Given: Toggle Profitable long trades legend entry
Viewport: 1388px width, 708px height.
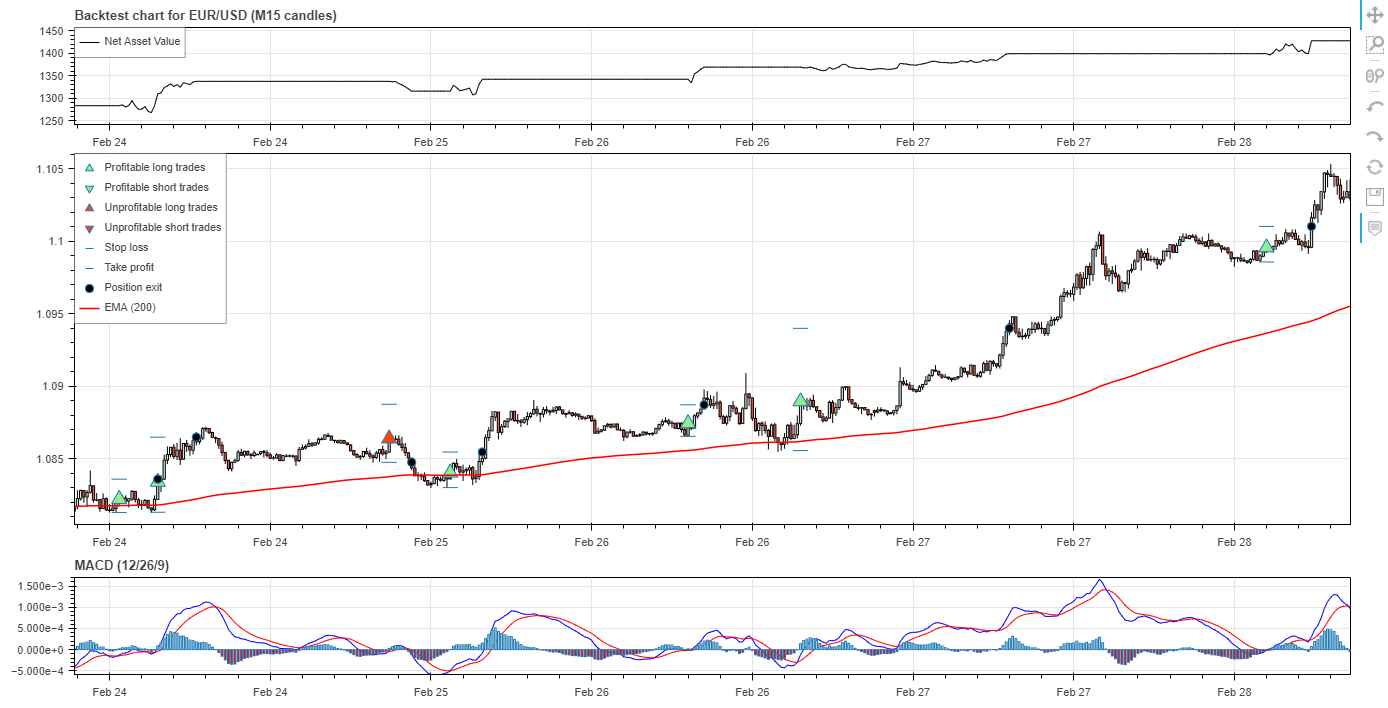Looking at the screenshot, I should pos(144,168).
